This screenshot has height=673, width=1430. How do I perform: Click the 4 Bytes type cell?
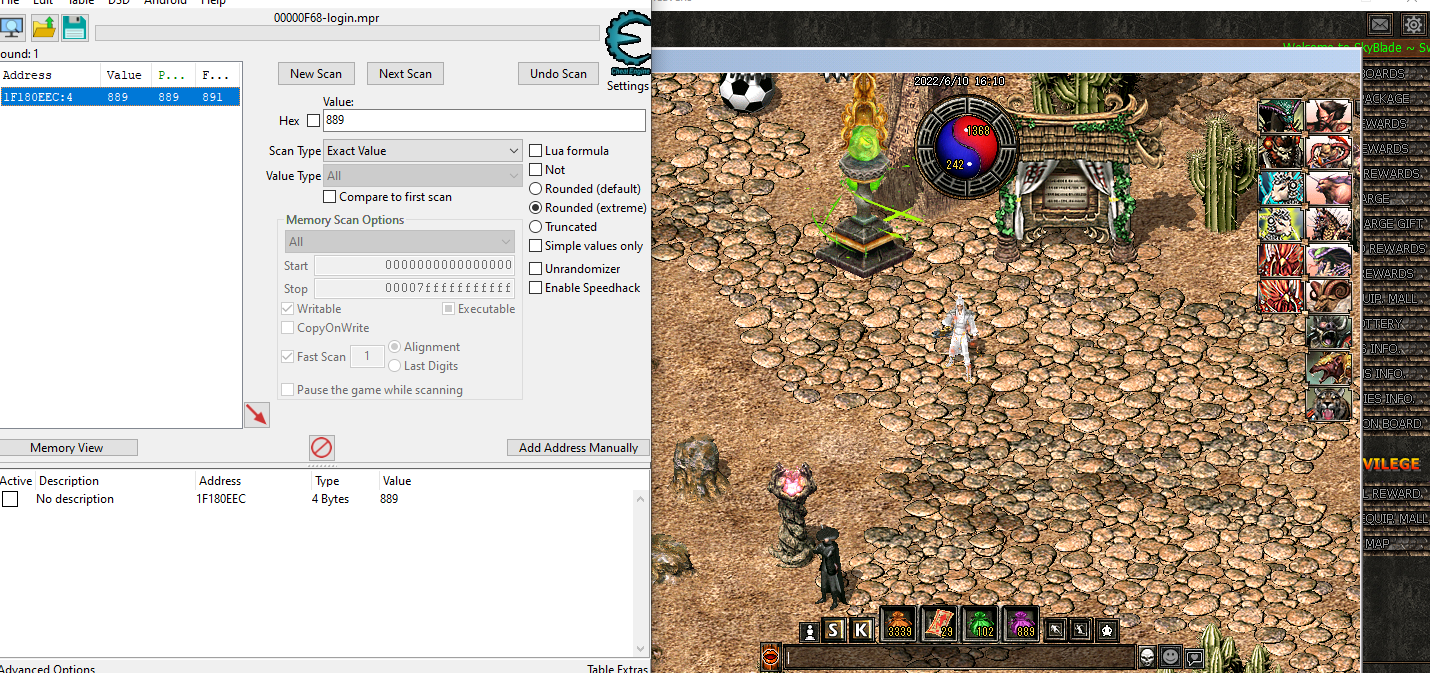[330, 499]
